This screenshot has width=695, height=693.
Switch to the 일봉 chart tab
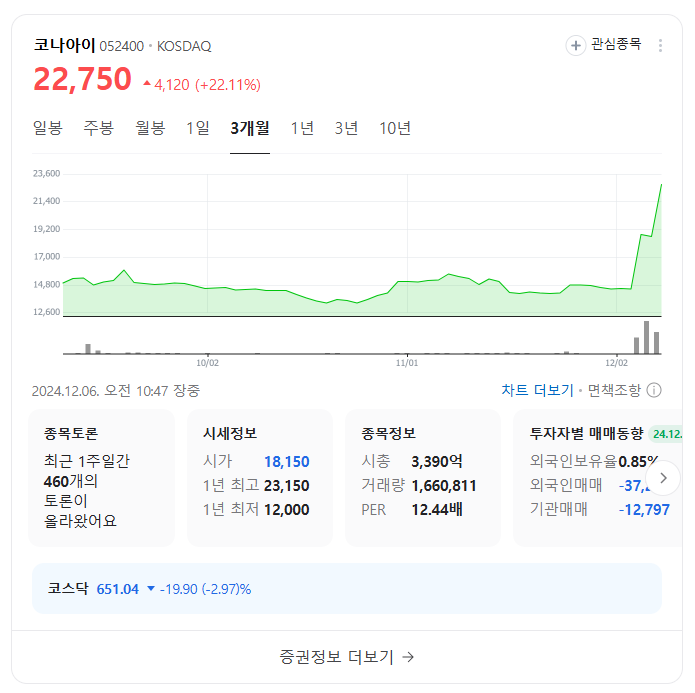48,128
